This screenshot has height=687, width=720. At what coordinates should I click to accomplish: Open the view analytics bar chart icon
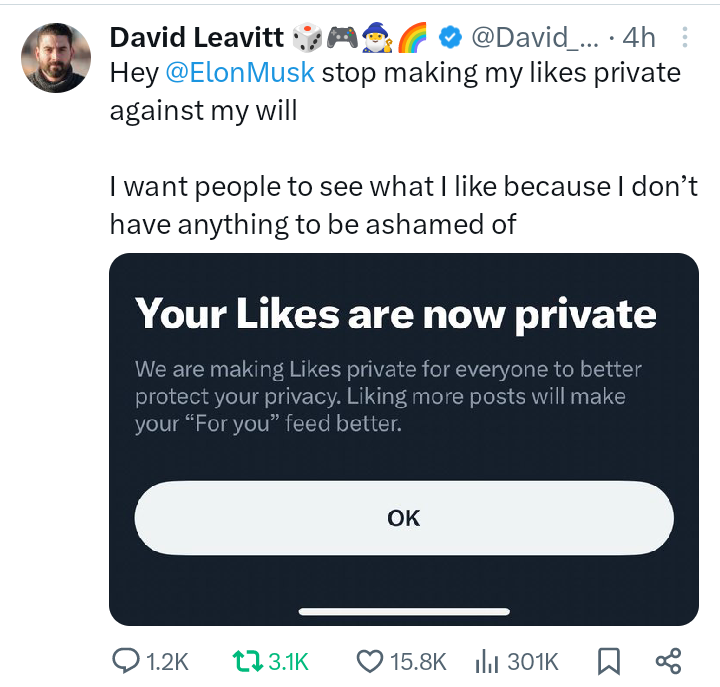coord(487,661)
